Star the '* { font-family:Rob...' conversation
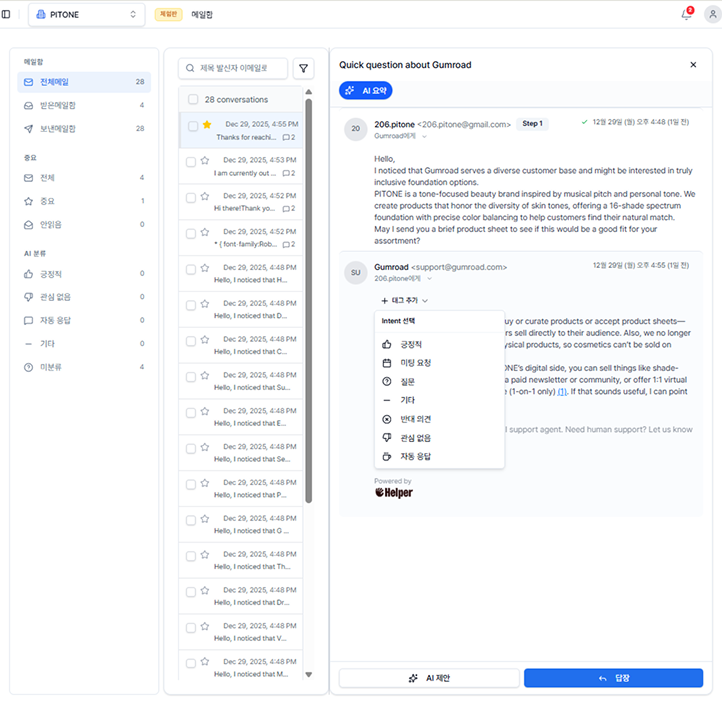The image size is (722, 716). [205, 232]
